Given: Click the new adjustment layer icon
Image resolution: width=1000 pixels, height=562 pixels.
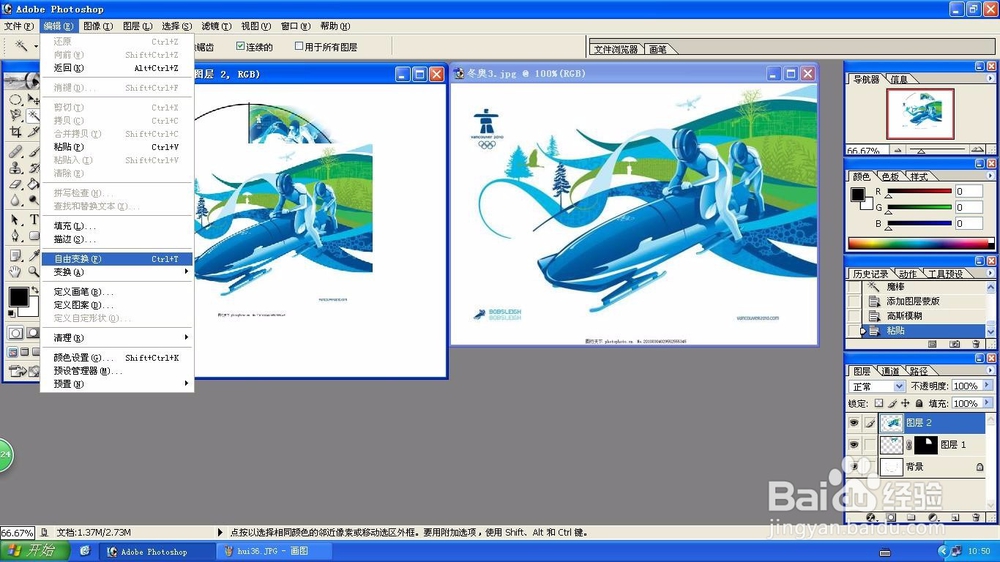Looking at the screenshot, I should click(933, 517).
